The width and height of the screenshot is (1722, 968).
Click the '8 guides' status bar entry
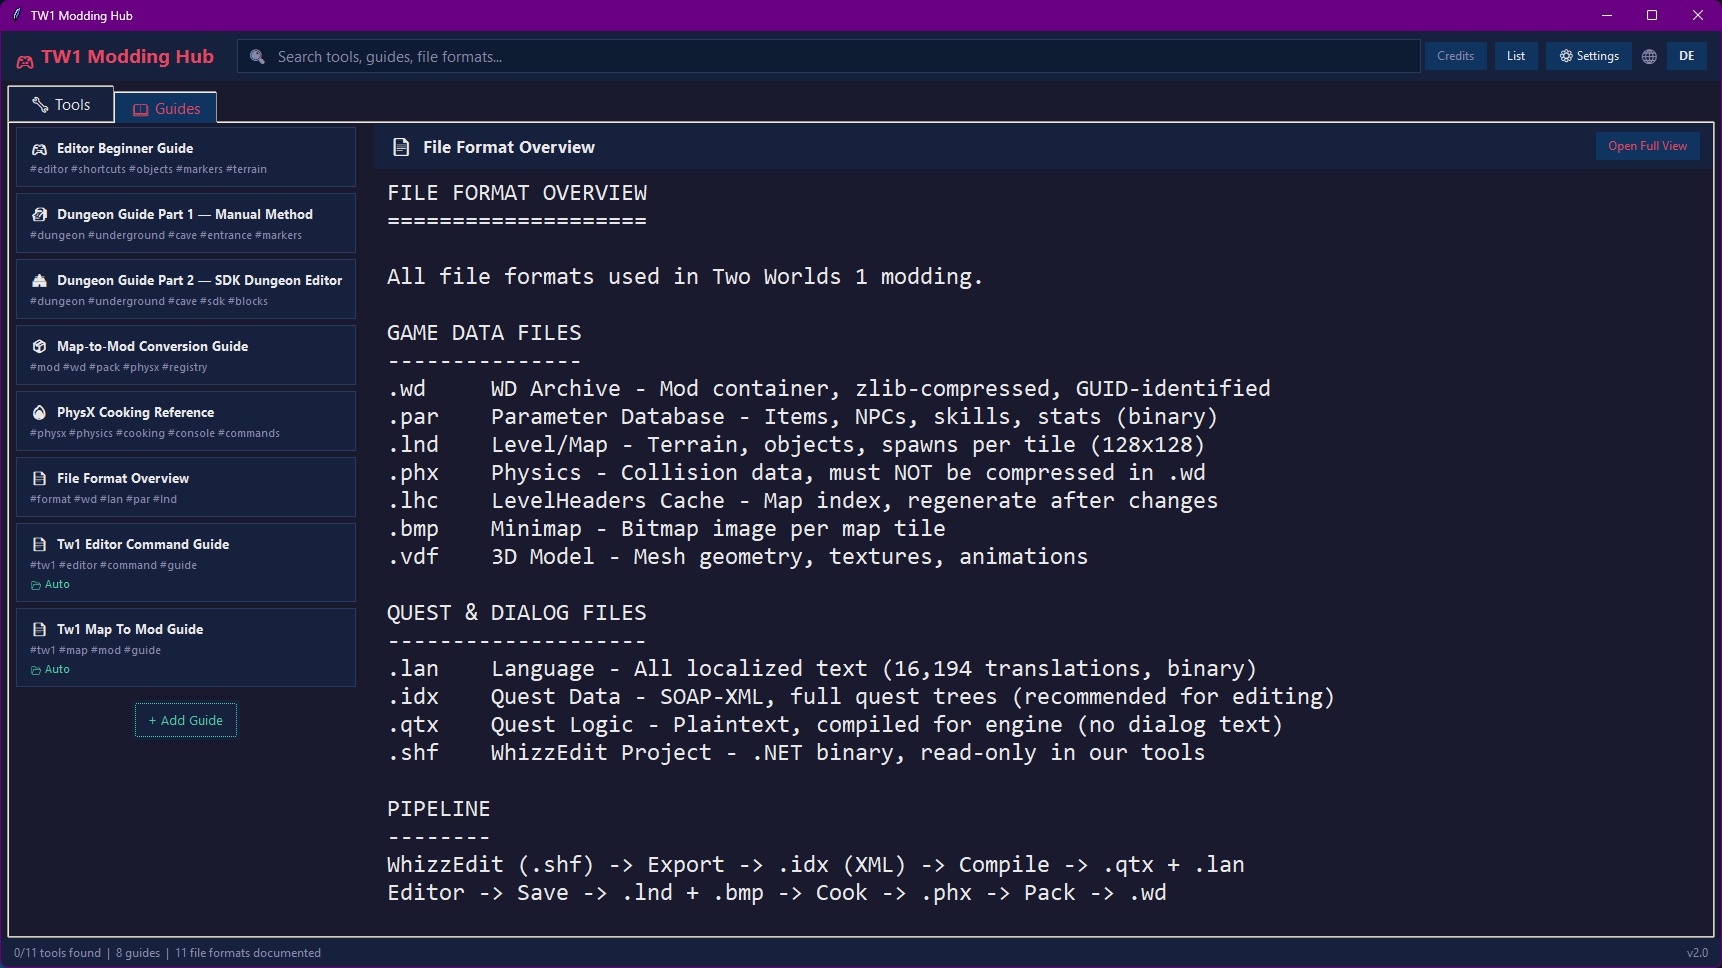click(138, 953)
